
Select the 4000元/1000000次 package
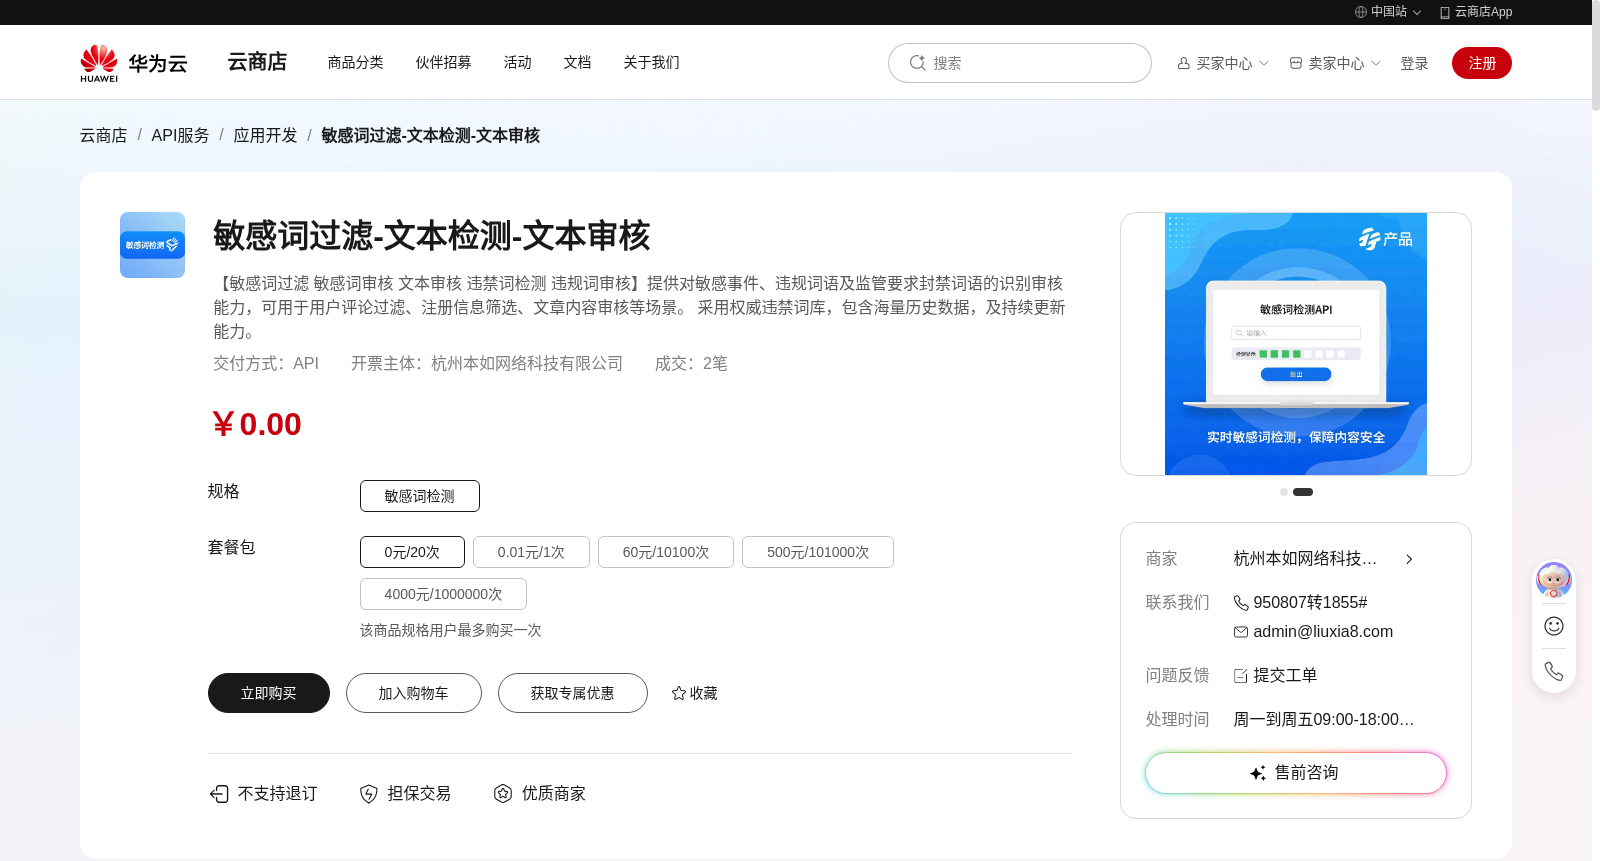pos(443,594)
